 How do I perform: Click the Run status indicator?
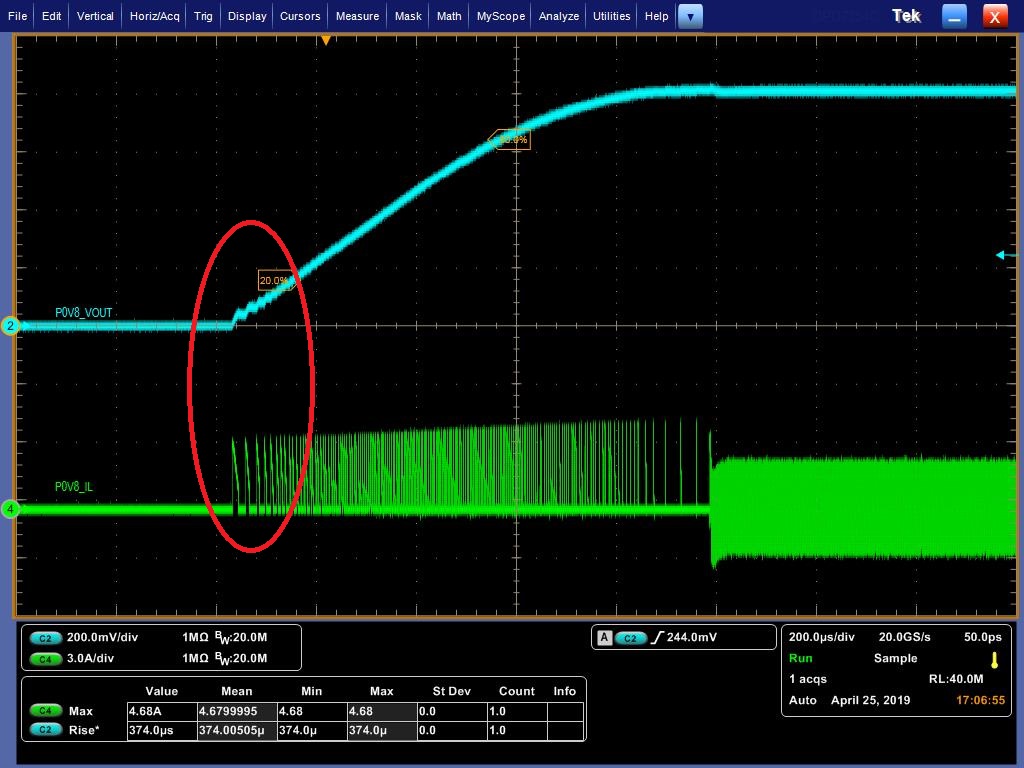pyautogui.click(x=801, y=658)
